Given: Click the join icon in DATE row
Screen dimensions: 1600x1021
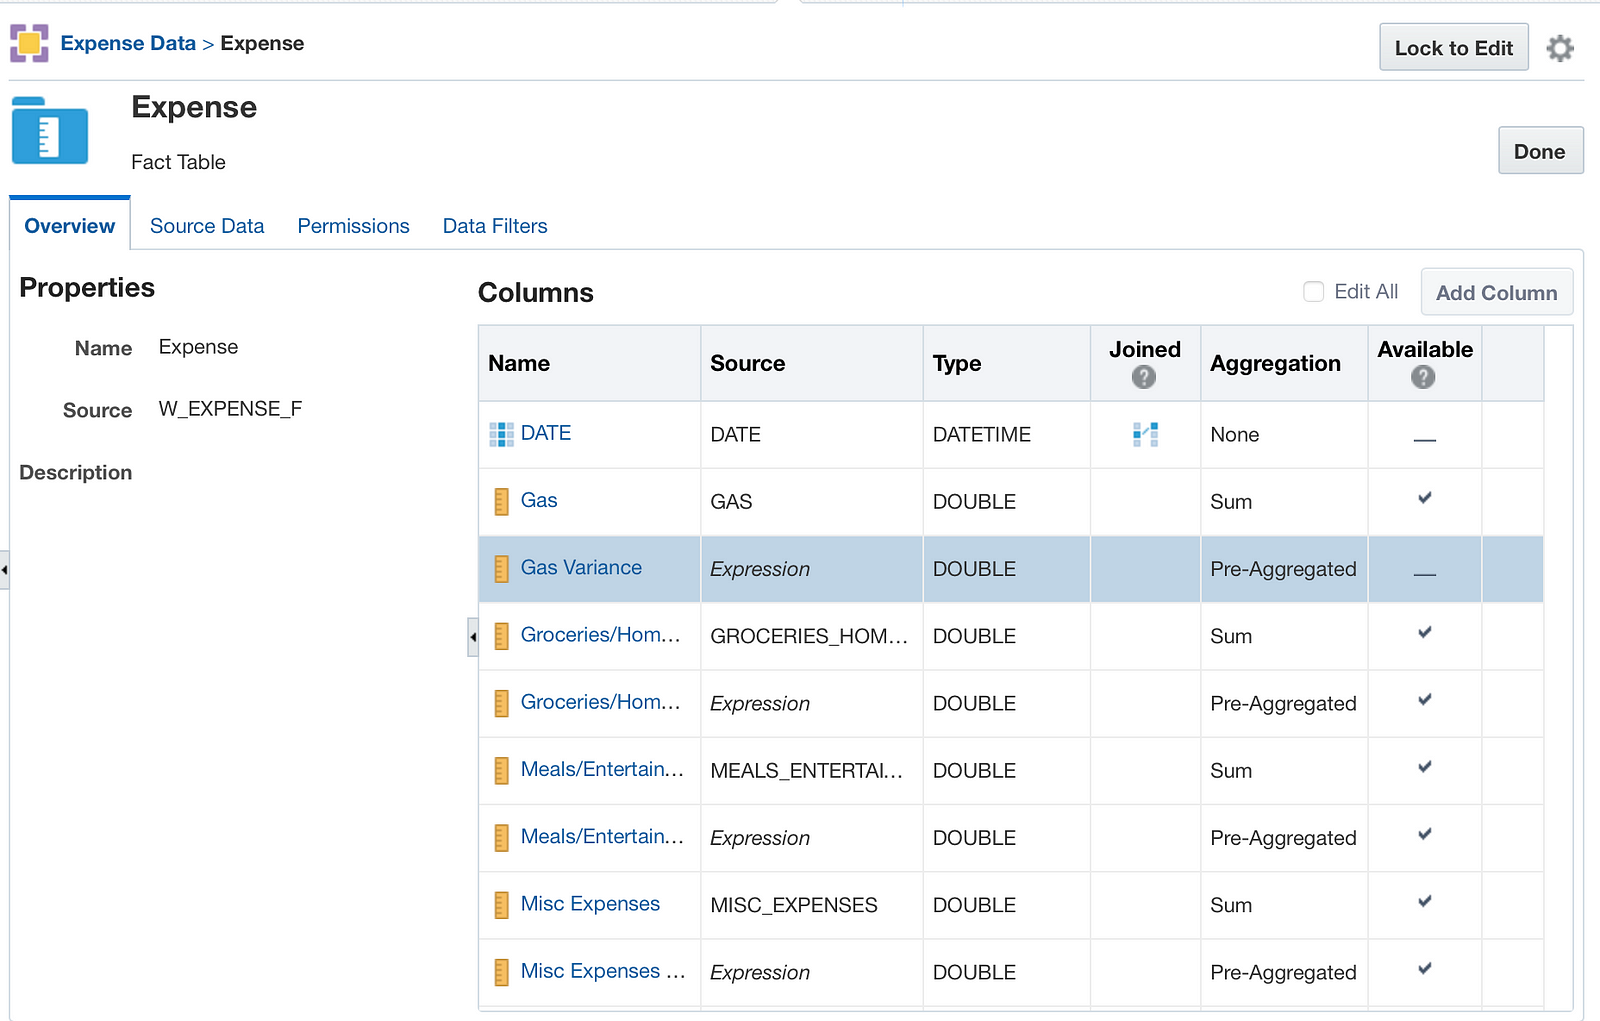Looking at the screenshot, I should point(1145,434).
